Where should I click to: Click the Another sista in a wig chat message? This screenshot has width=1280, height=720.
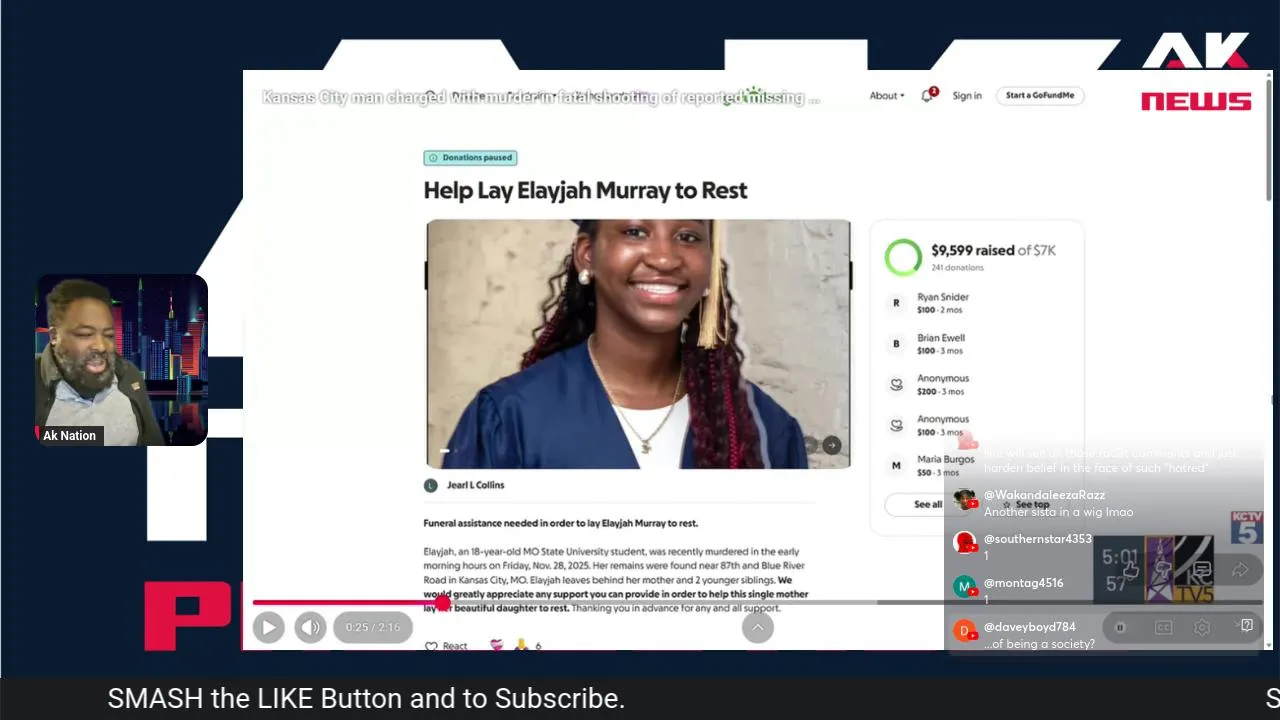1058,512
